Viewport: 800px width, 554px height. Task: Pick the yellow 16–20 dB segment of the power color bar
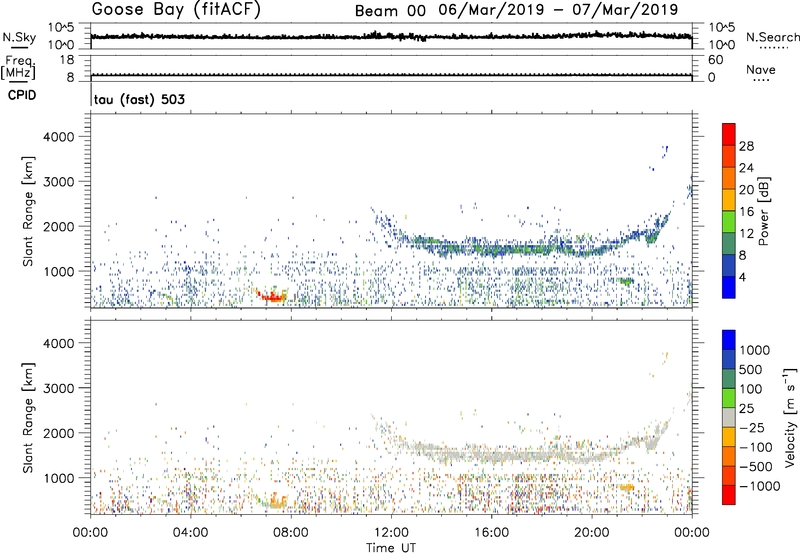click(729, 200)
